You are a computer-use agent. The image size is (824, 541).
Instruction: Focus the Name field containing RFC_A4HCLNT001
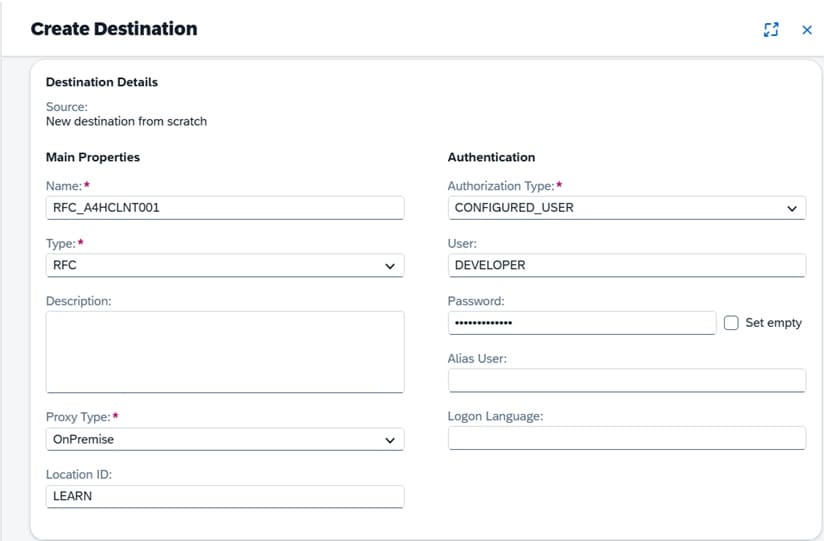pos(225,208)
